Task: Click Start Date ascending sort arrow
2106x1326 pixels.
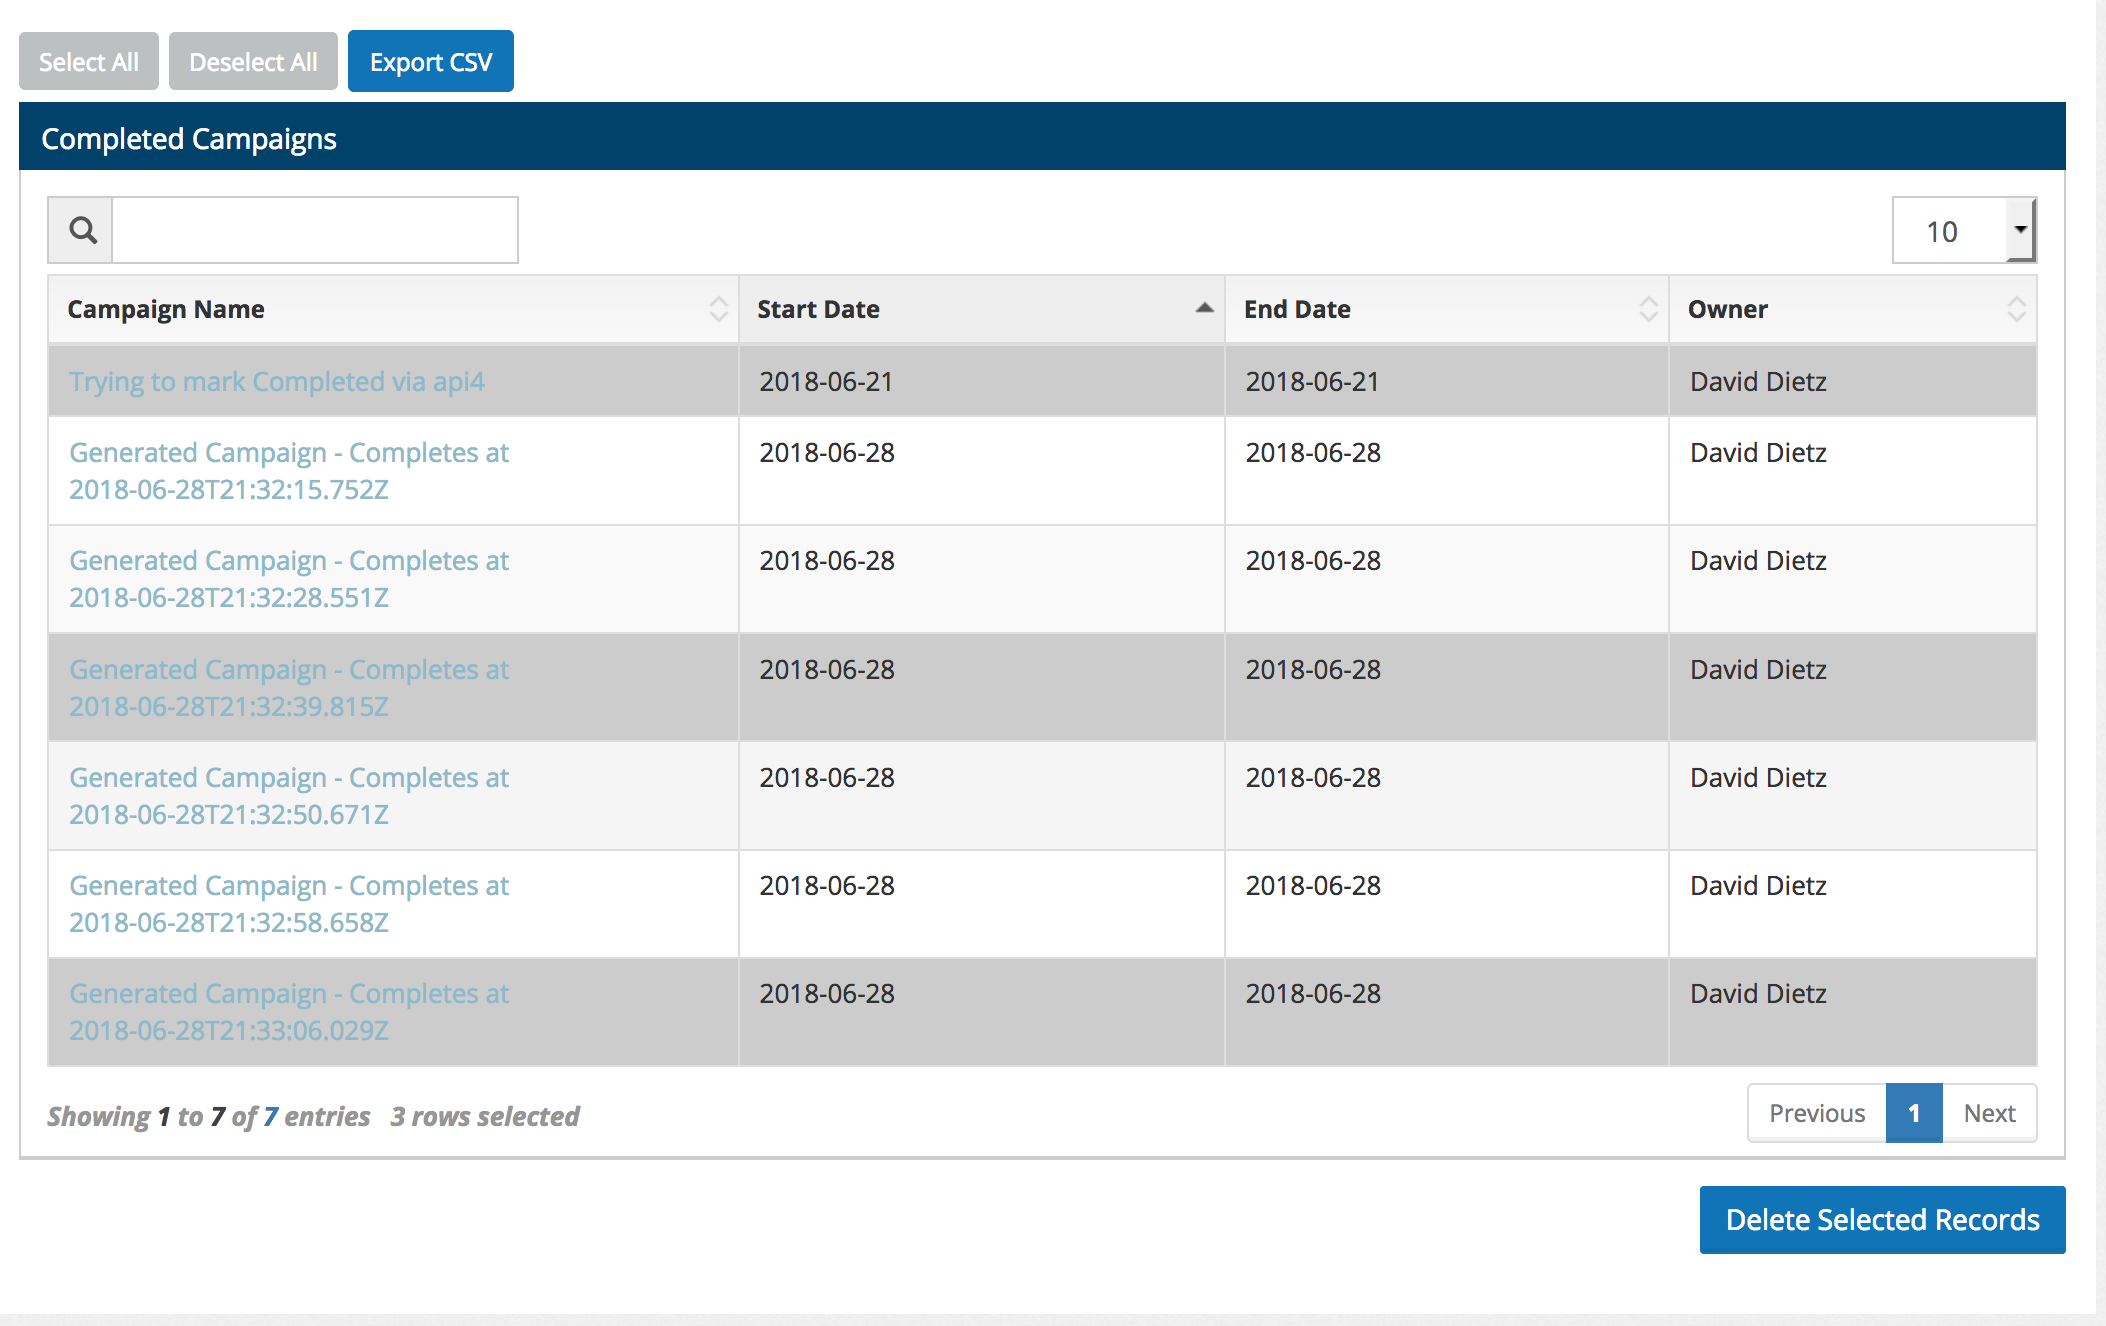Action: click(1204, 309)
